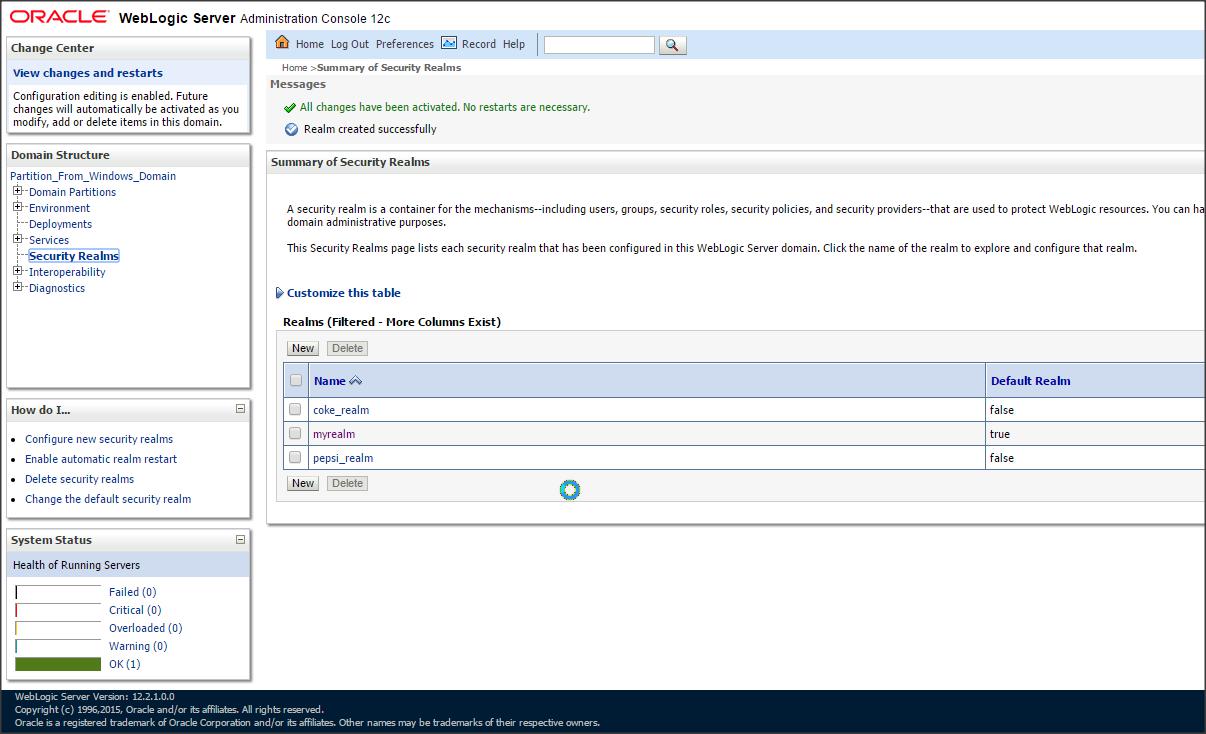Click the Failed (0) status link

tap(133, 592)
